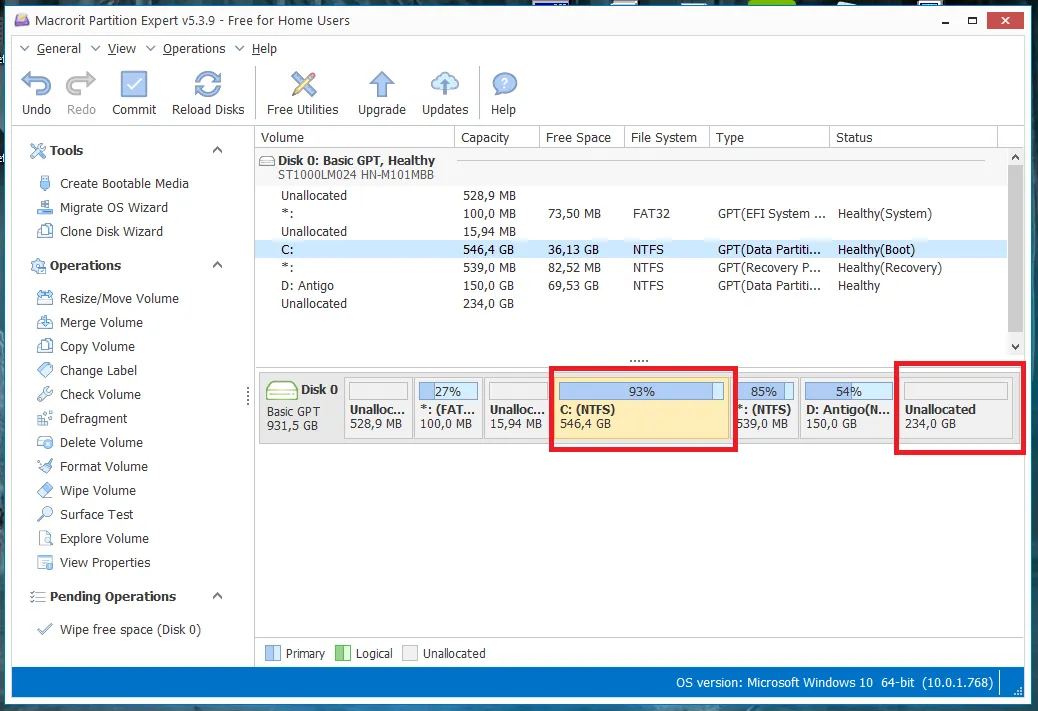Select the C: (NTFS) partition block

click(x=642, y=408)
